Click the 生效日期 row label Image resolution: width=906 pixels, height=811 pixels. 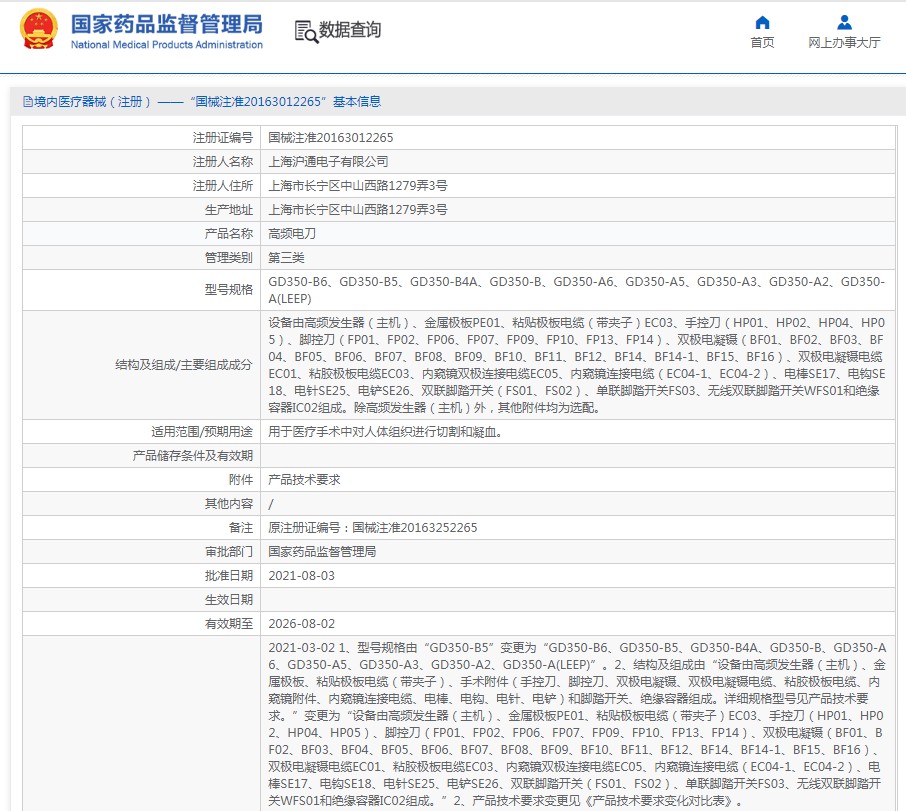click(229, 600)
